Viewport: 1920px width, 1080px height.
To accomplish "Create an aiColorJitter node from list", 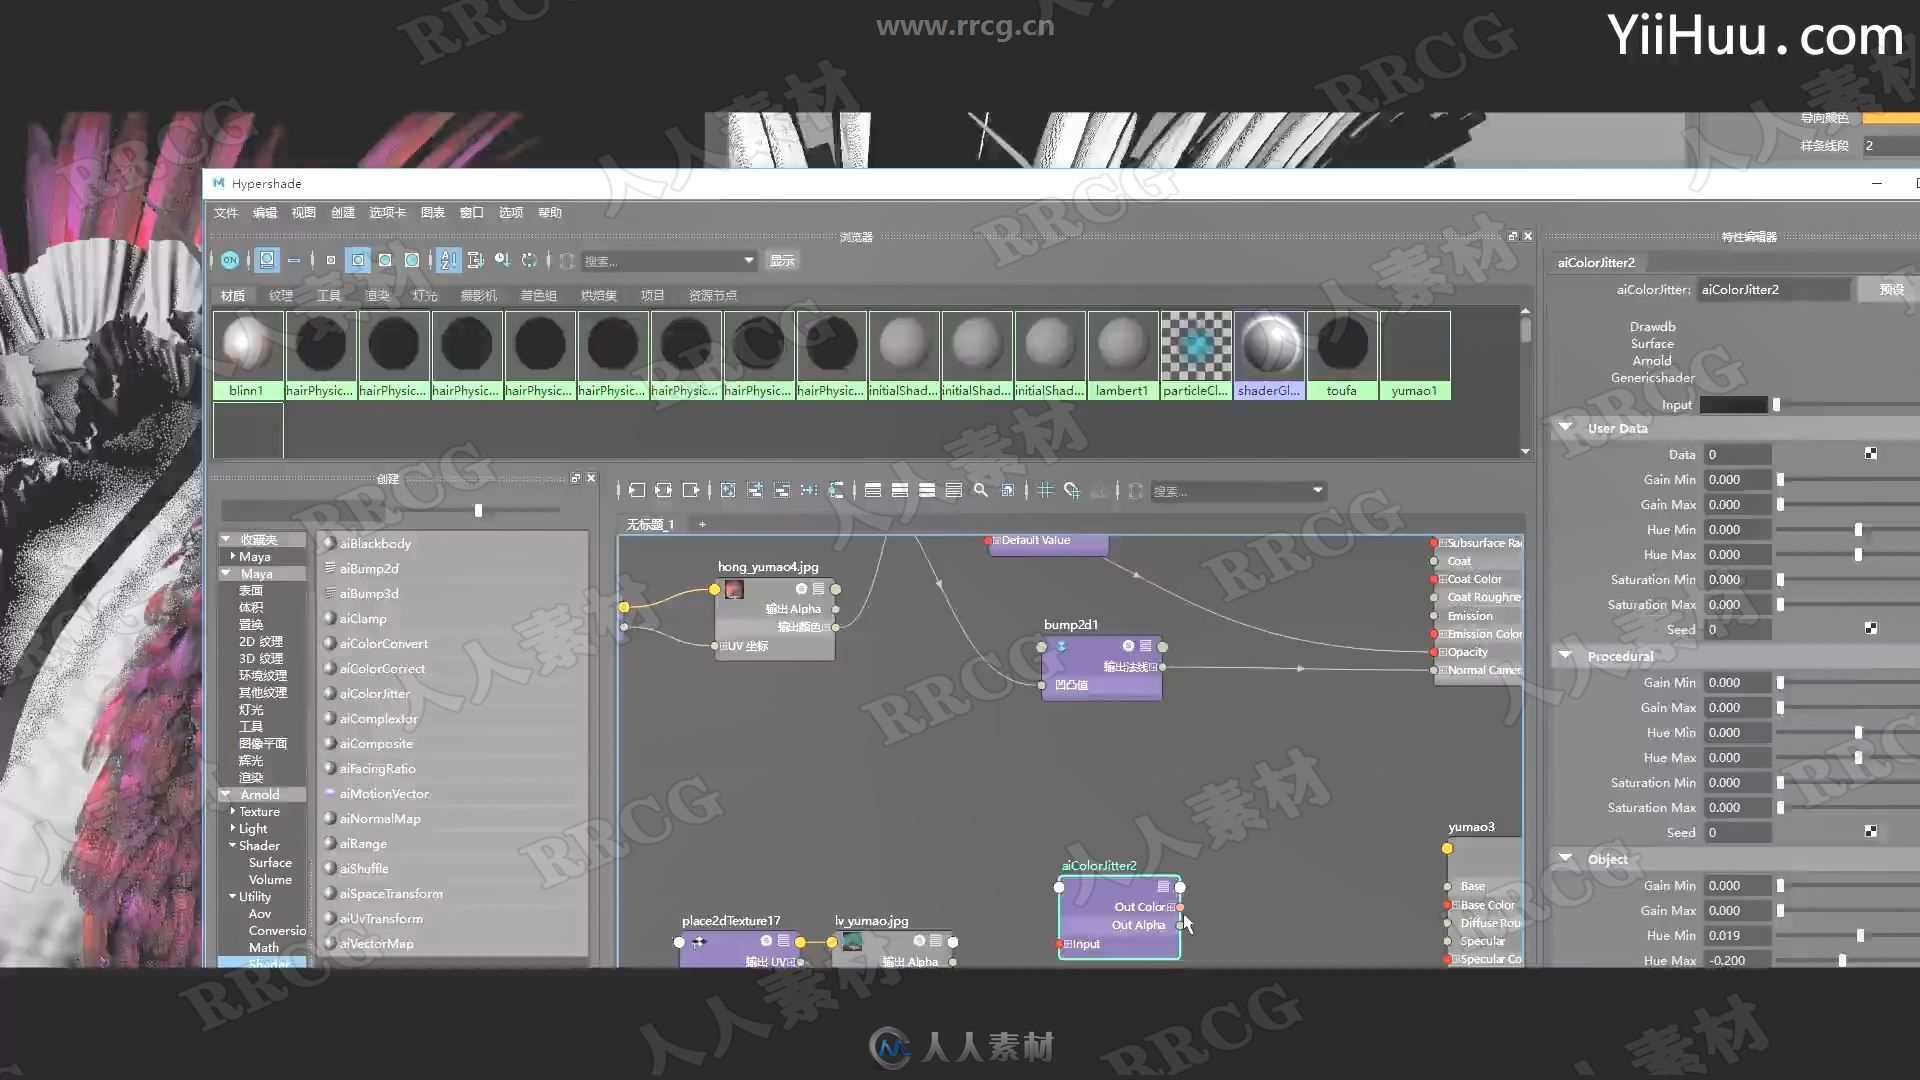I will (x=374, y=693).
